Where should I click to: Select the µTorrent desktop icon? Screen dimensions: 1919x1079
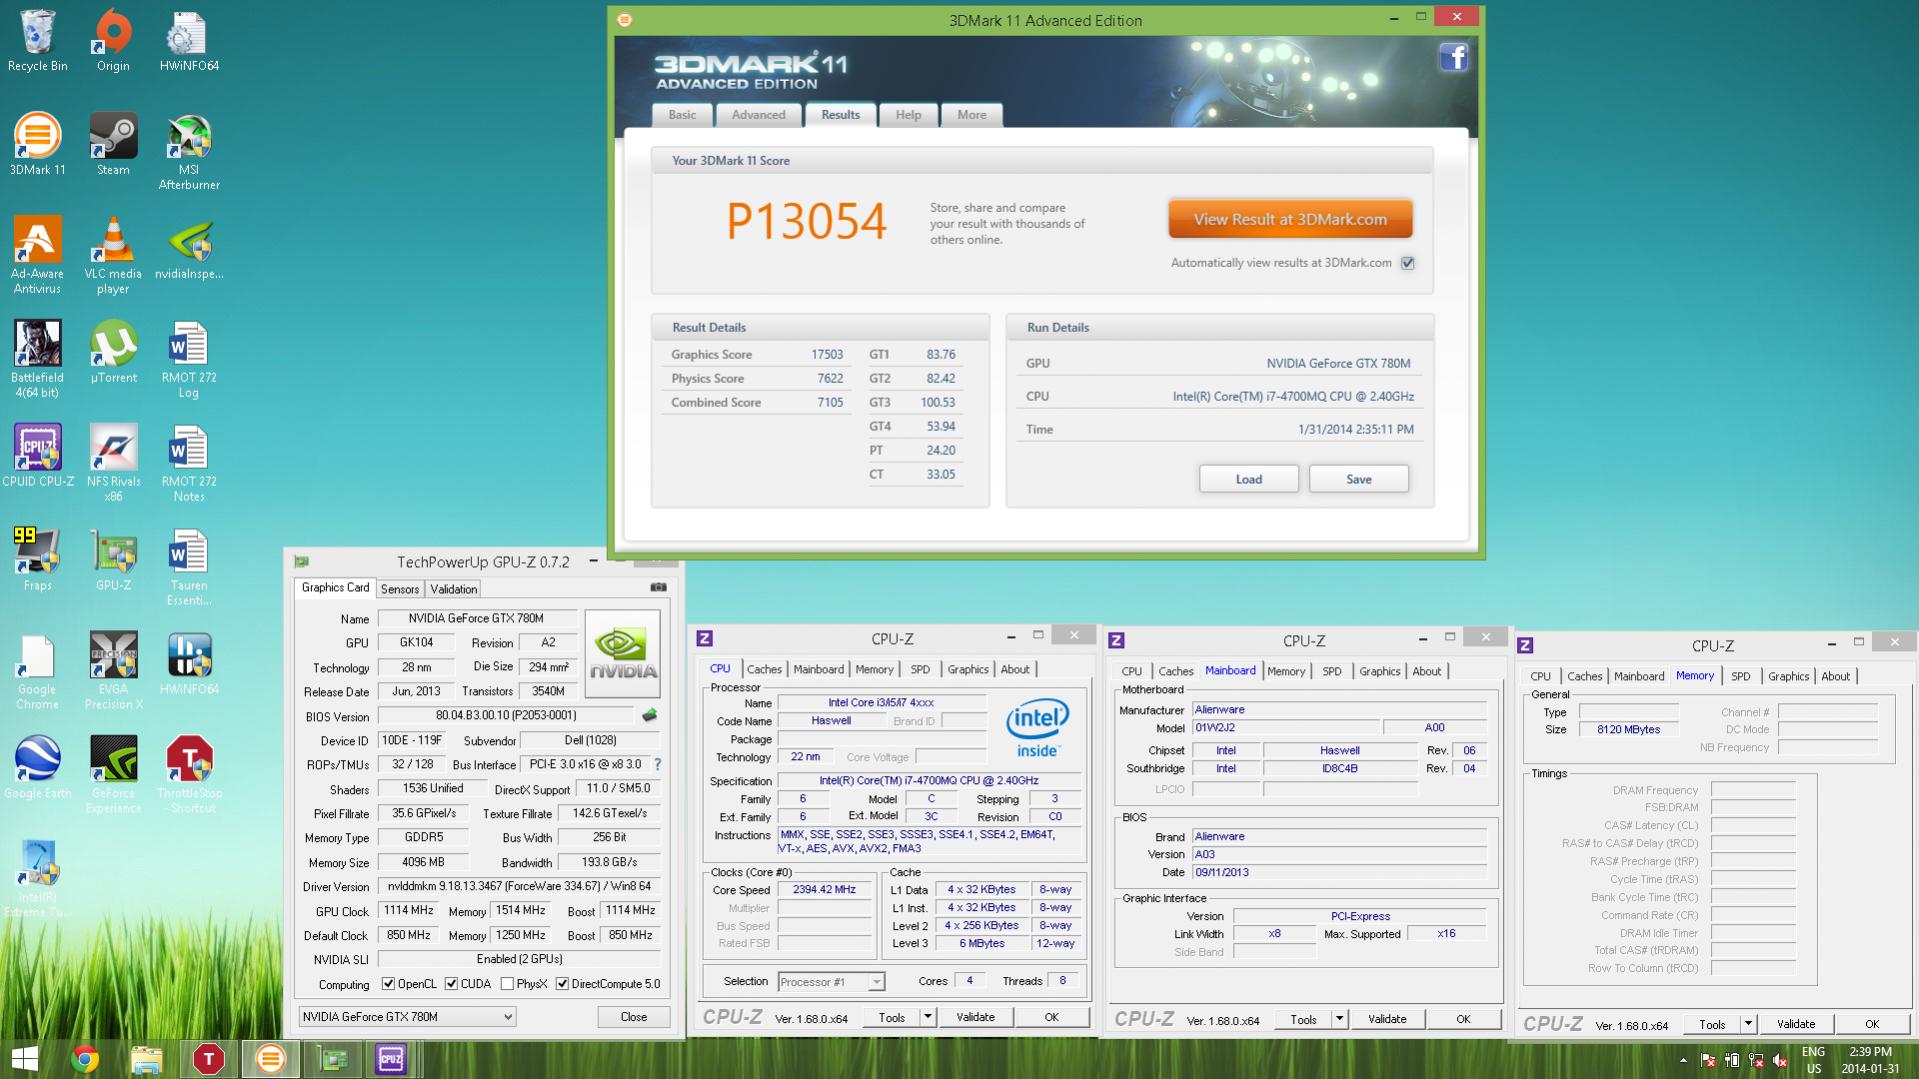[x=113, y=353]
